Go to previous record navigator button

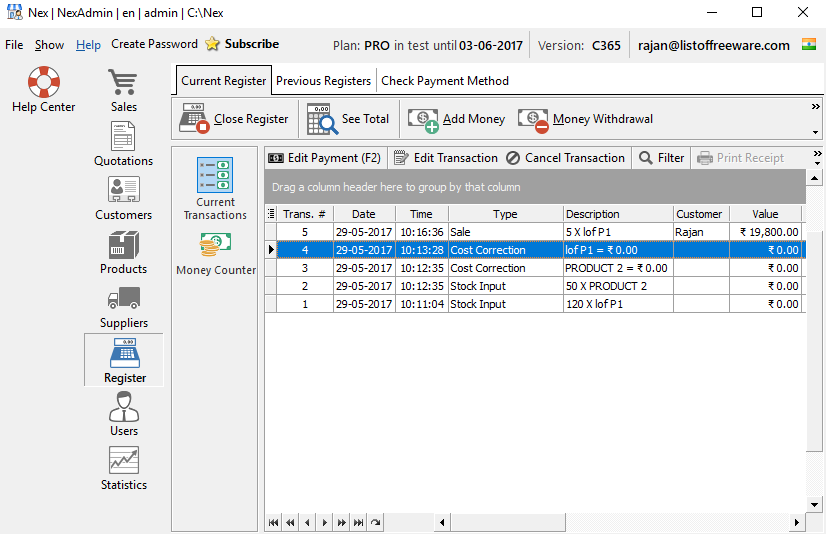coord(307,522)
